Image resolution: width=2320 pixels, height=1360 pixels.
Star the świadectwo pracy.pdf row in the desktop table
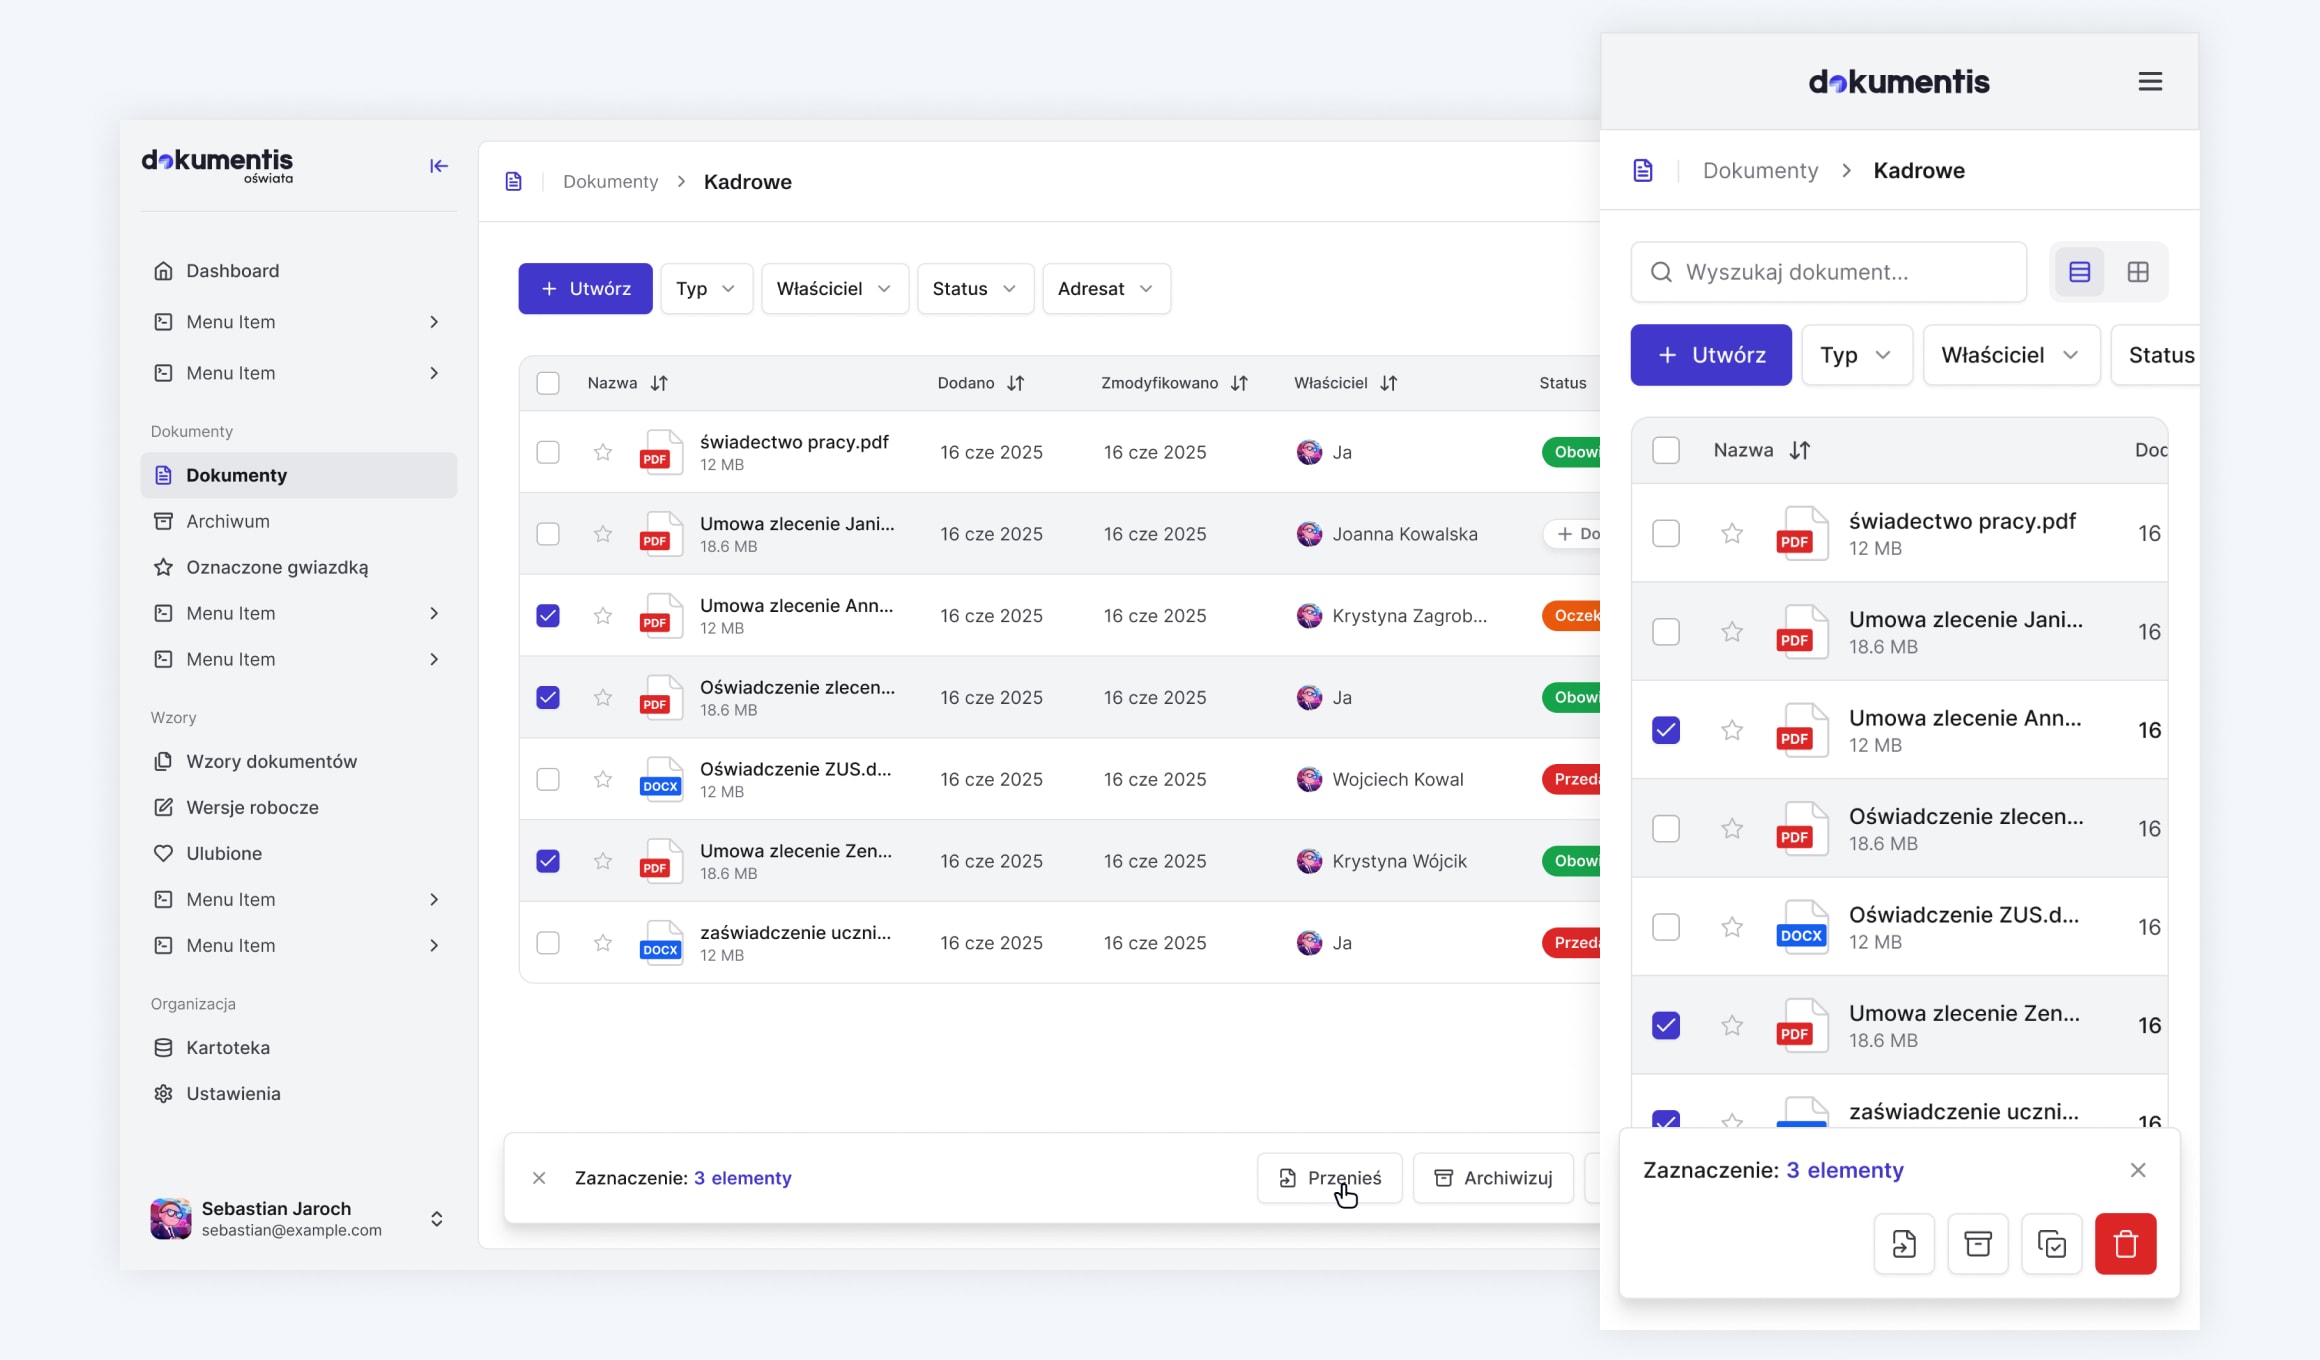[x=603, y=452]
